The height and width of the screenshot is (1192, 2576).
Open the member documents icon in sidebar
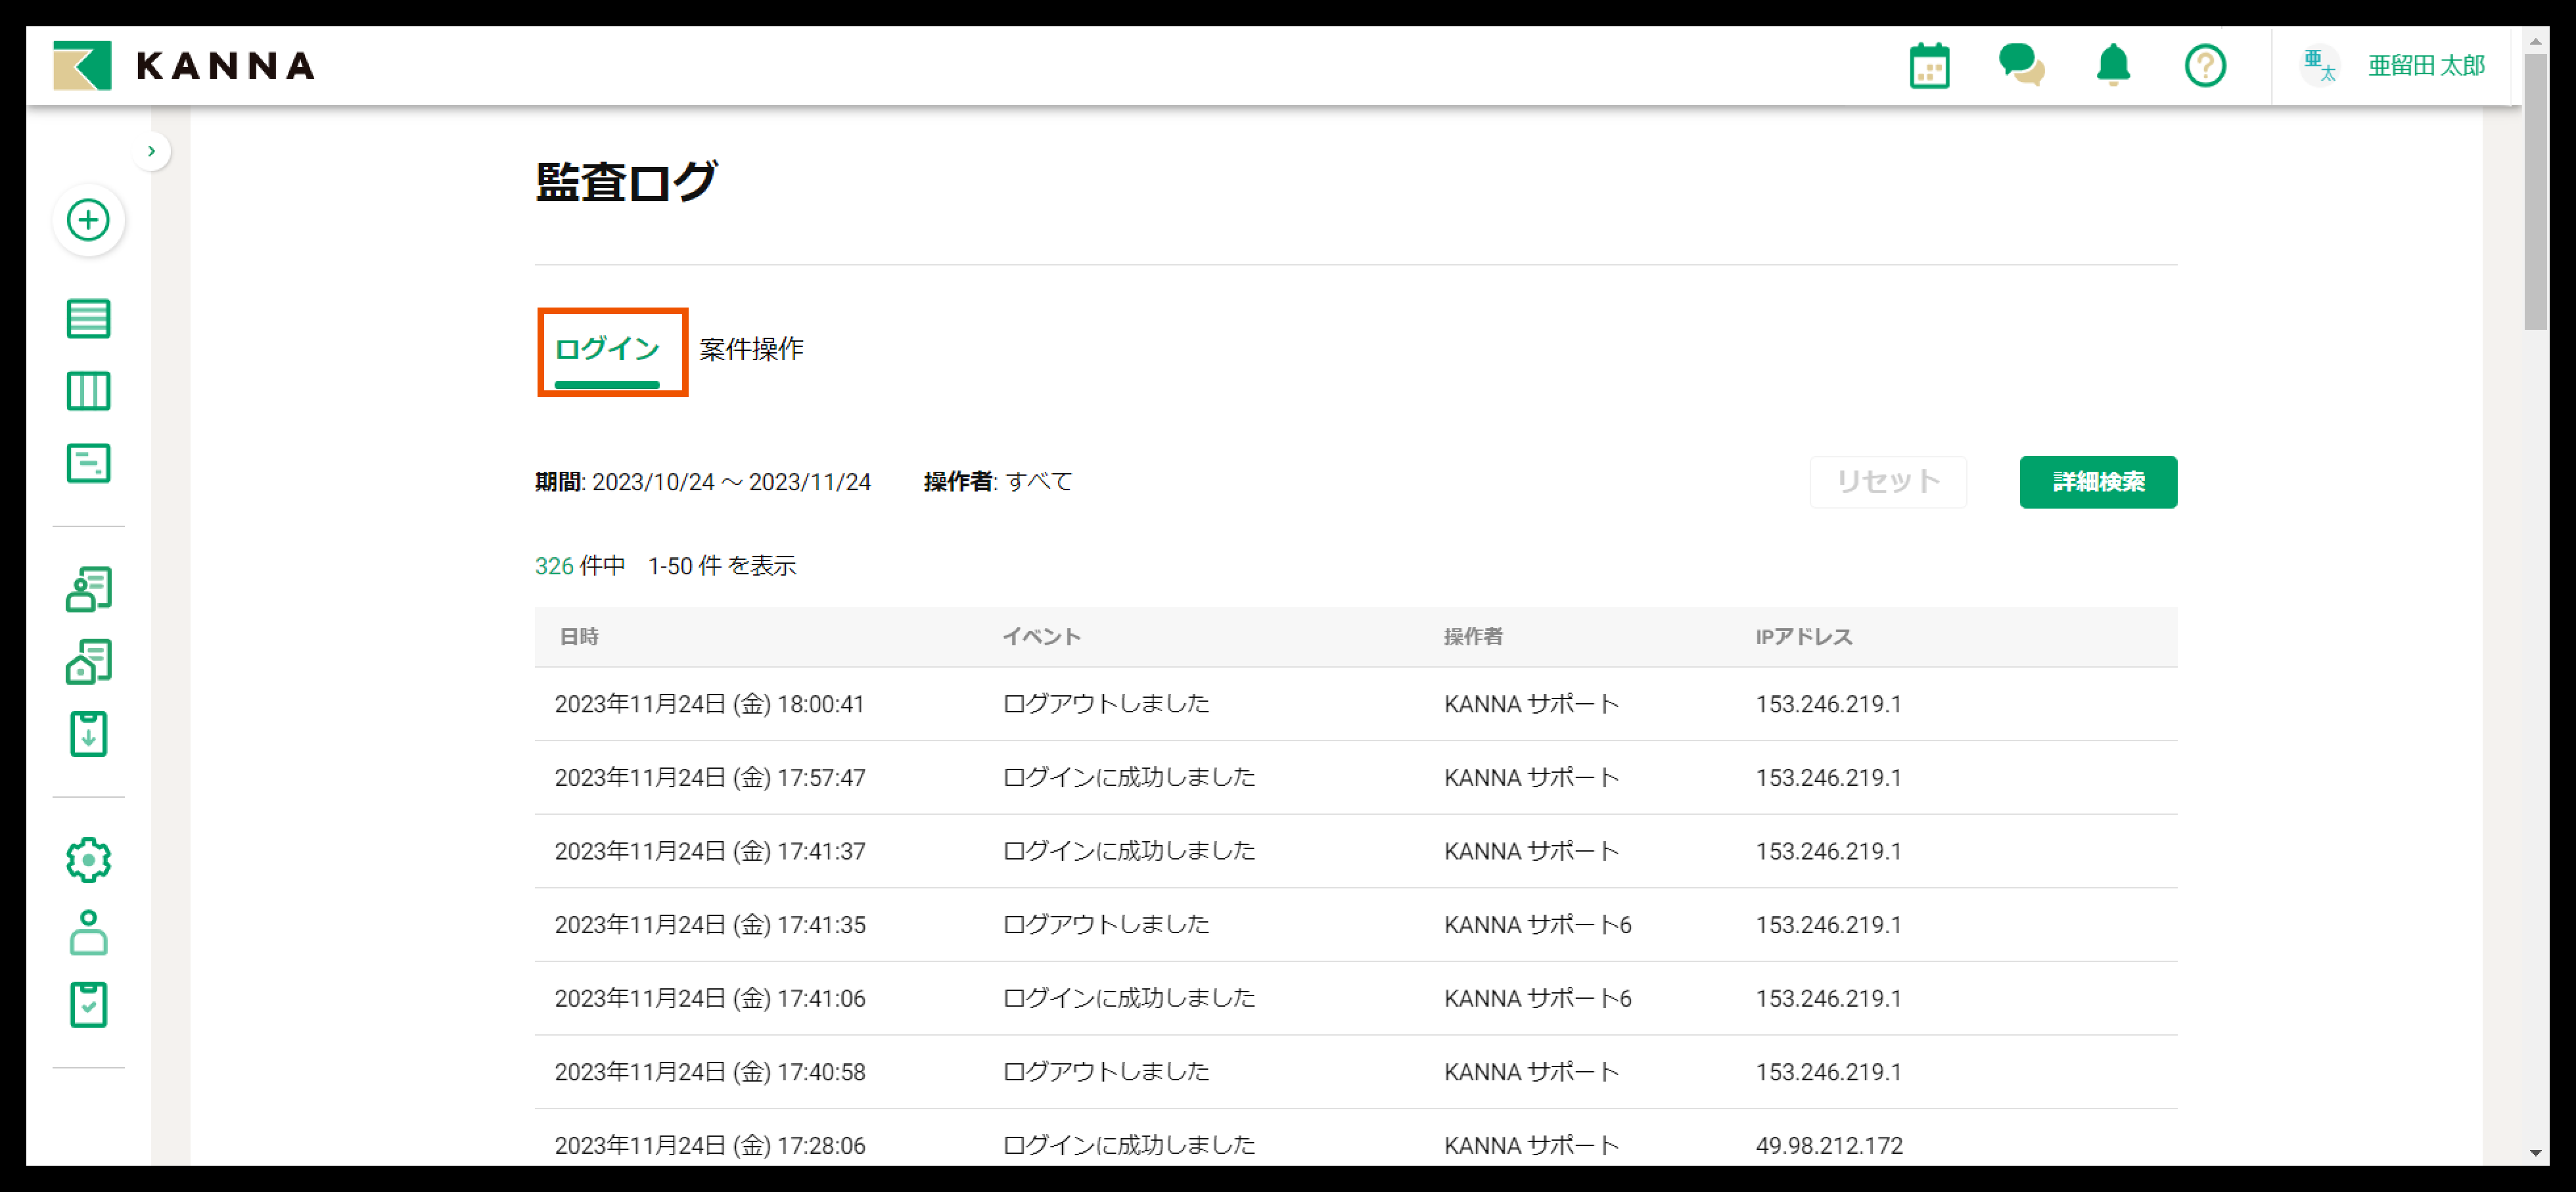(89, 589)
